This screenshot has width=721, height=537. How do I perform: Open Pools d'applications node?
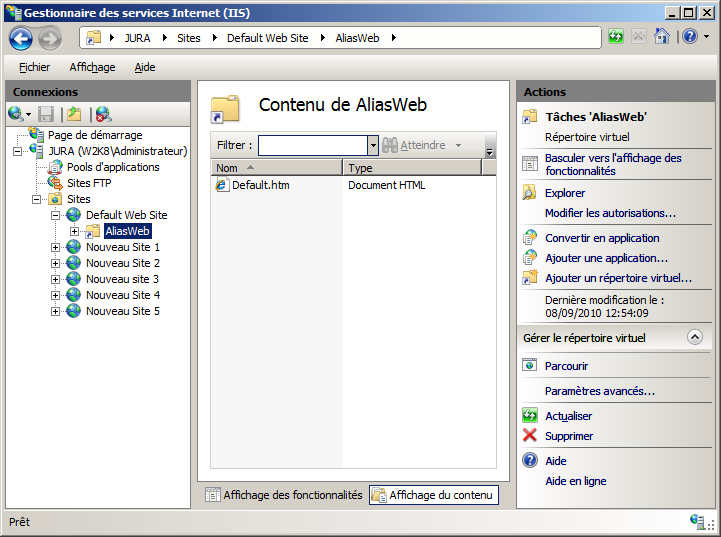[112, 167]
